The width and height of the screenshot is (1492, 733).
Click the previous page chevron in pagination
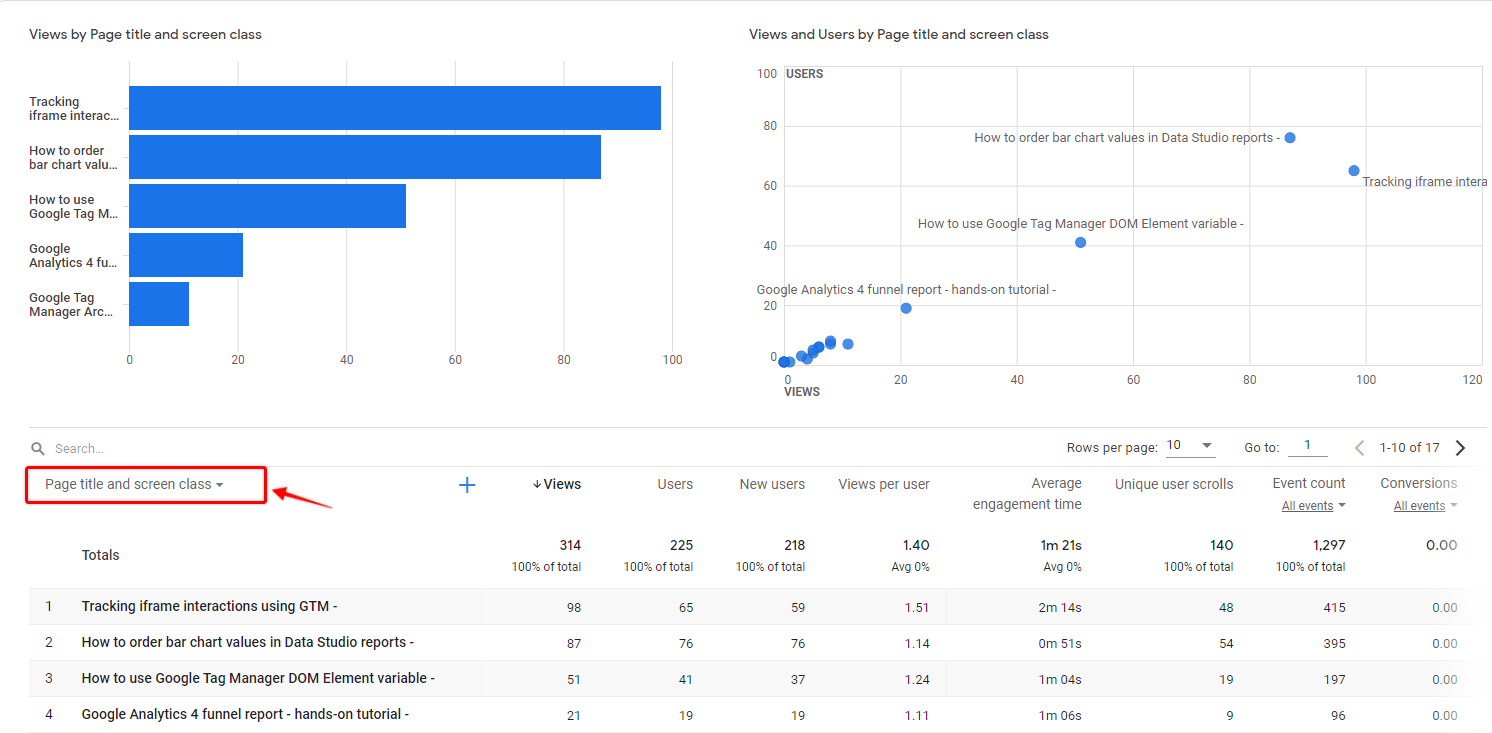1359,447
